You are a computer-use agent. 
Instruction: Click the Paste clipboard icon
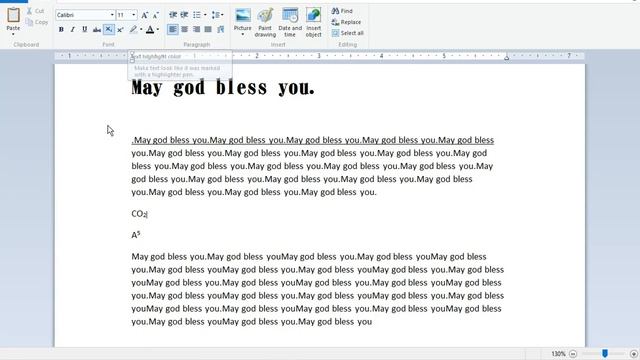tap(13, 15)
